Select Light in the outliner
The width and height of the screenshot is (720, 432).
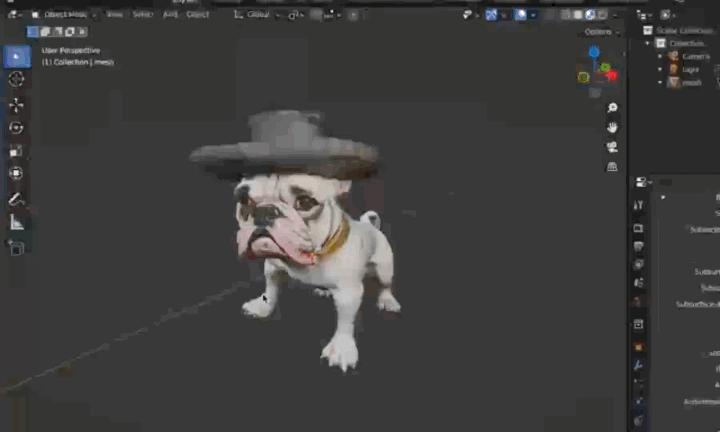[690, 69]
